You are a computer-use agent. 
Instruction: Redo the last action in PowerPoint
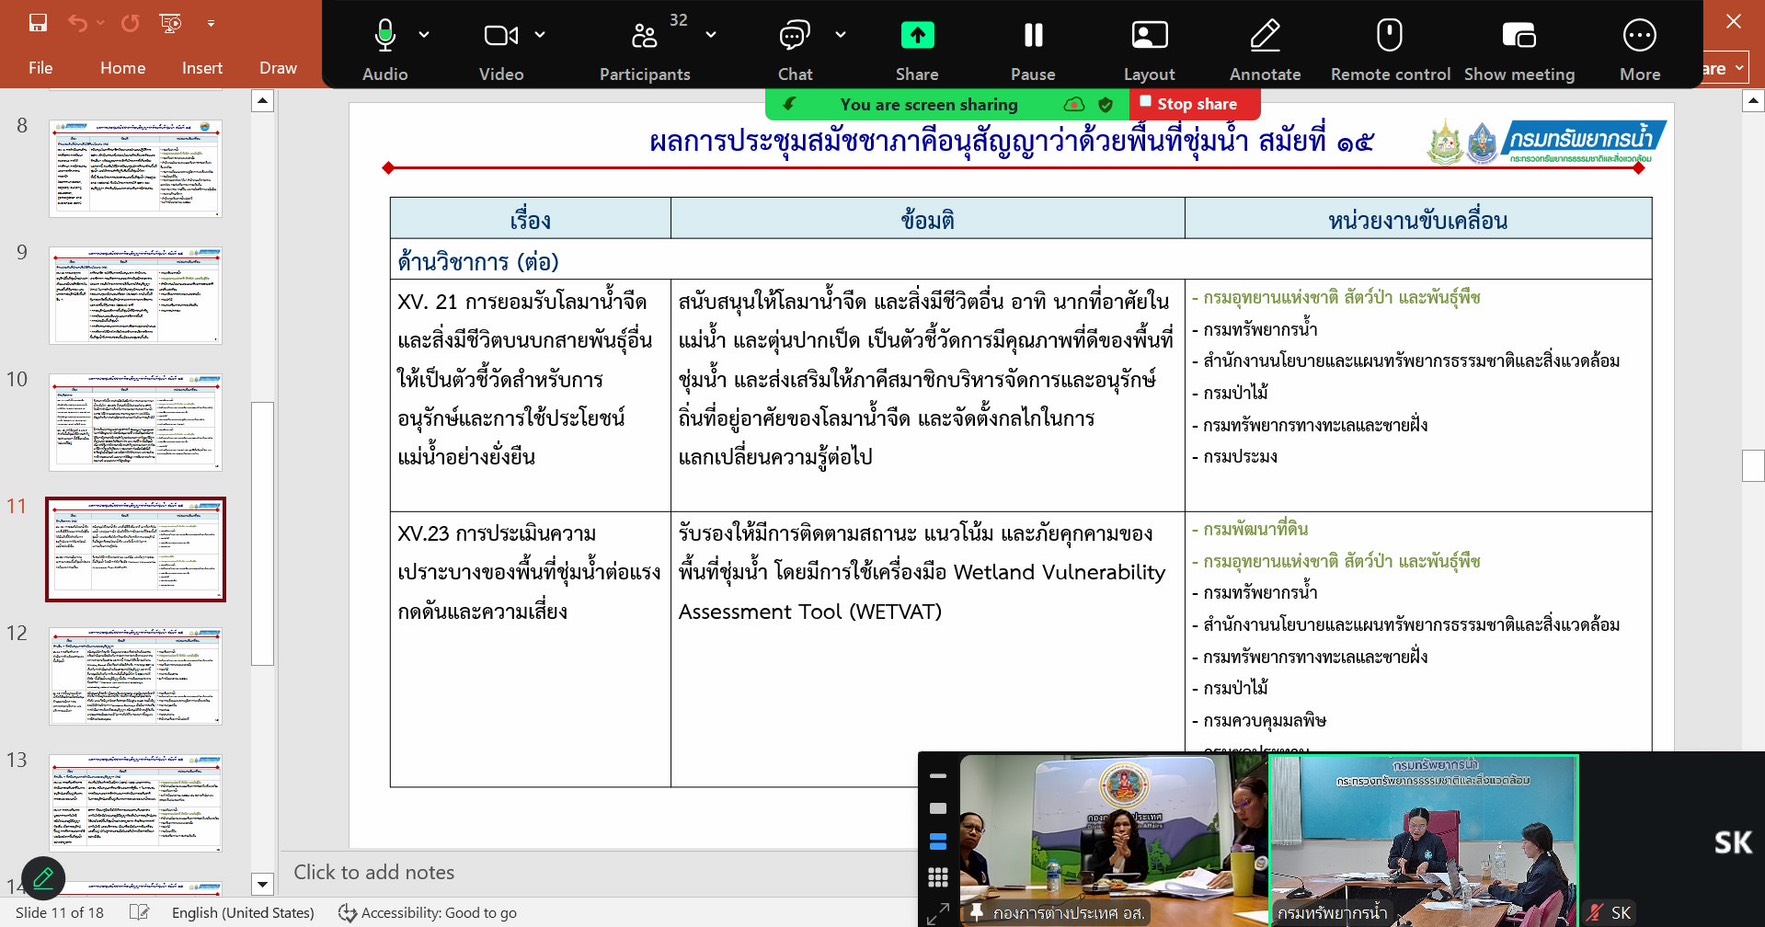[130, 22]
